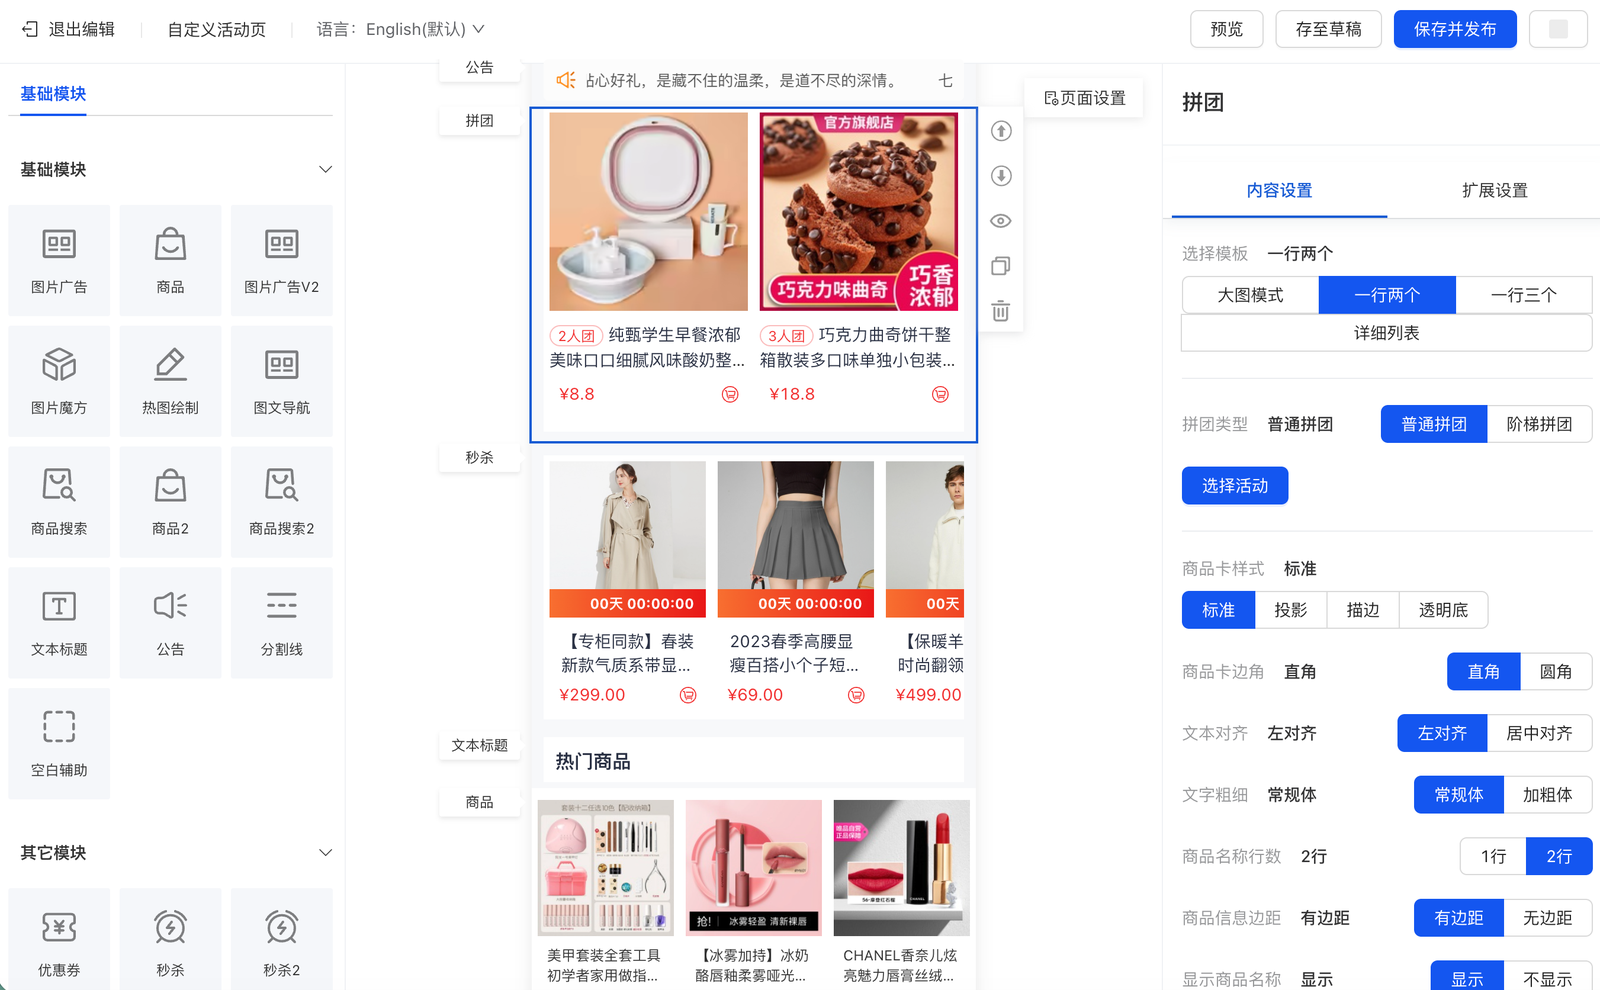Collapse the 基础模块 section

click(325, 170)
